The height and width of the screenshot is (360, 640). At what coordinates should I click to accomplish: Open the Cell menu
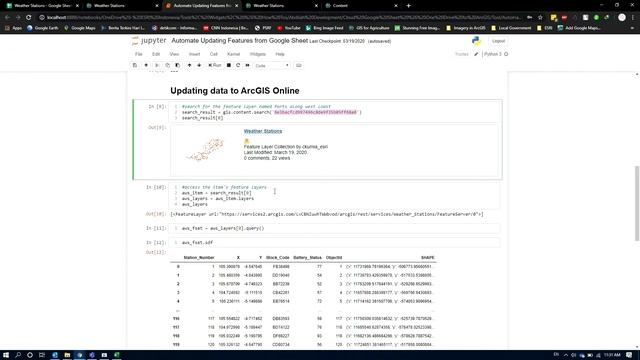[213, 54]
